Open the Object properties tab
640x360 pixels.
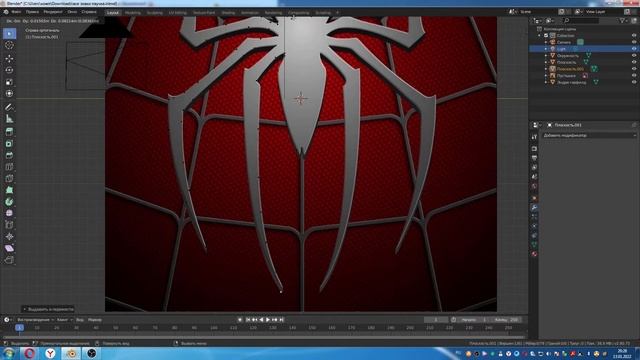click(534, 198)
